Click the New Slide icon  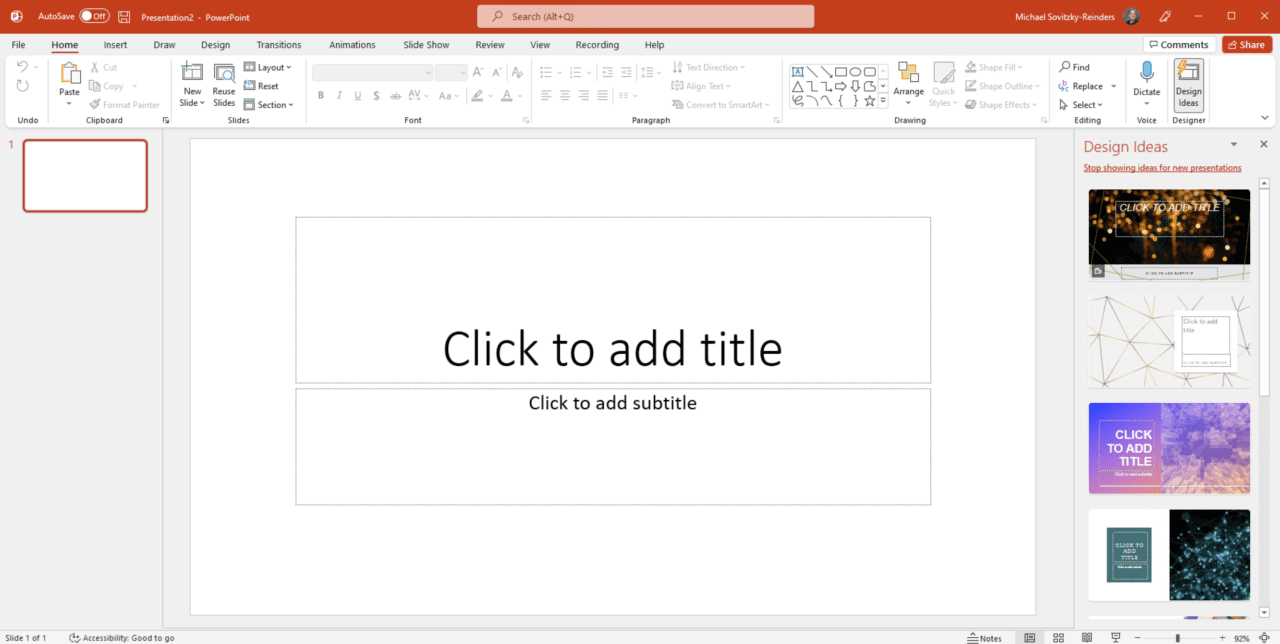[192, 74]
